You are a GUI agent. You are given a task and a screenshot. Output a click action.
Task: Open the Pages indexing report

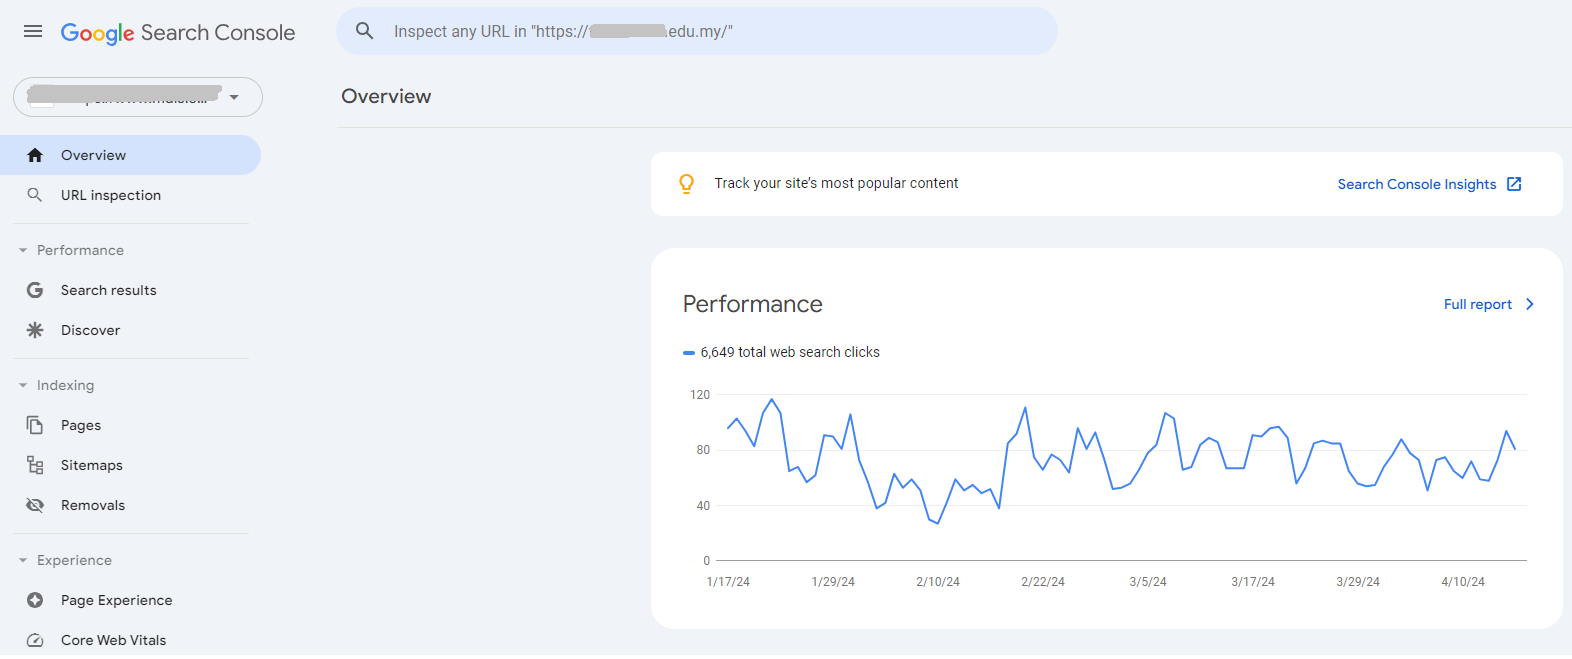81,425
